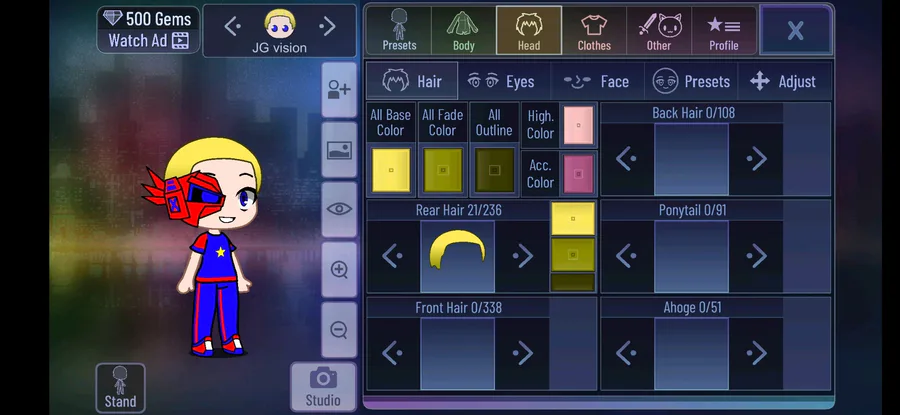Next Front Hair style arrow
Viewport: 900px width, 415px height.
pyautogui.click(x=522, y=353)
